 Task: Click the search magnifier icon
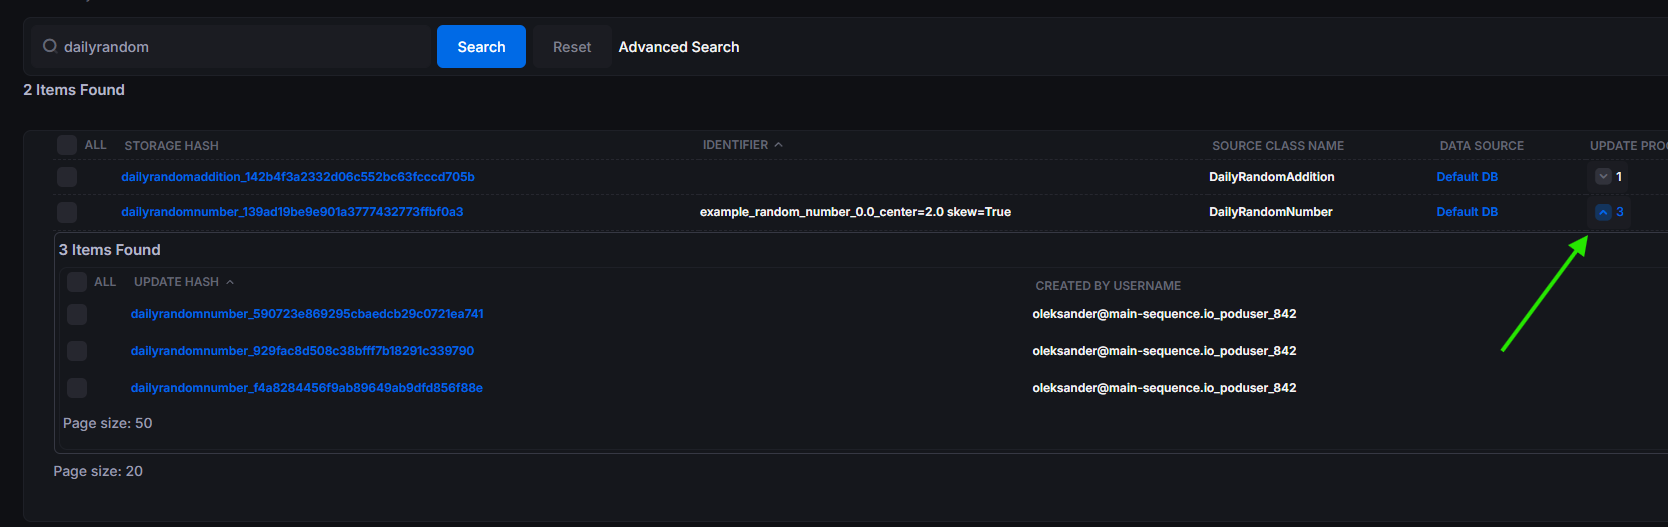click(x=50, y=46)
